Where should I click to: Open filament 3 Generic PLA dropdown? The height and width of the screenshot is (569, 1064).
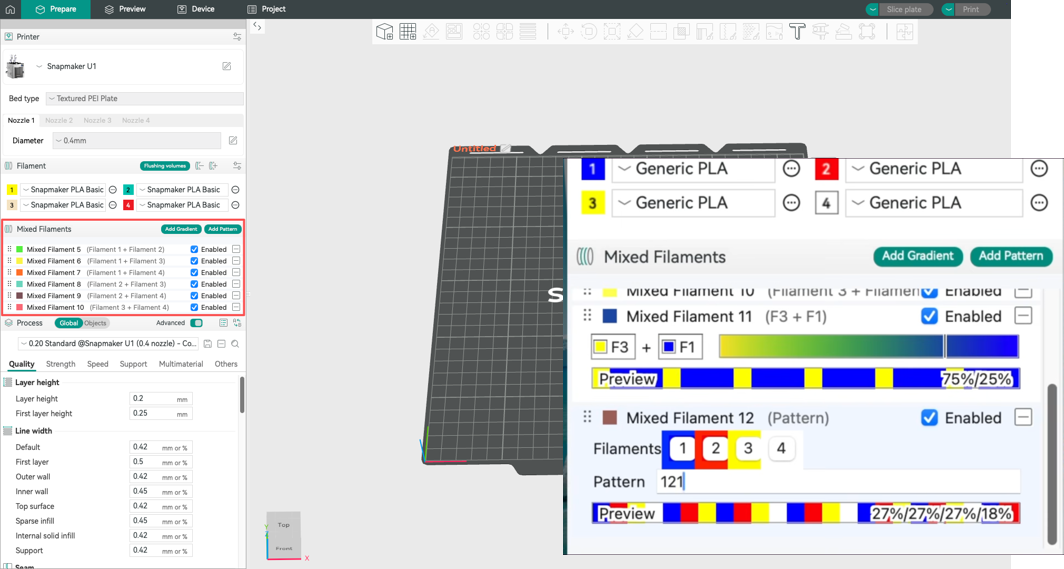click(x=693, y=203)
